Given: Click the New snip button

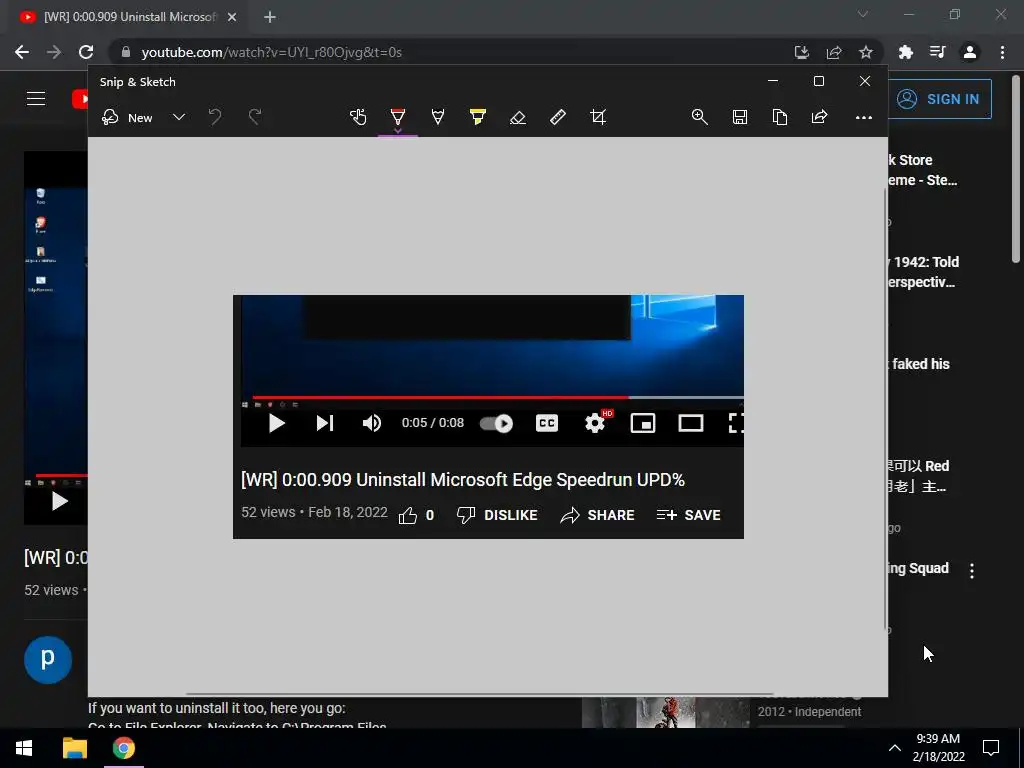Looking at the screenshot, I should 127,118.
